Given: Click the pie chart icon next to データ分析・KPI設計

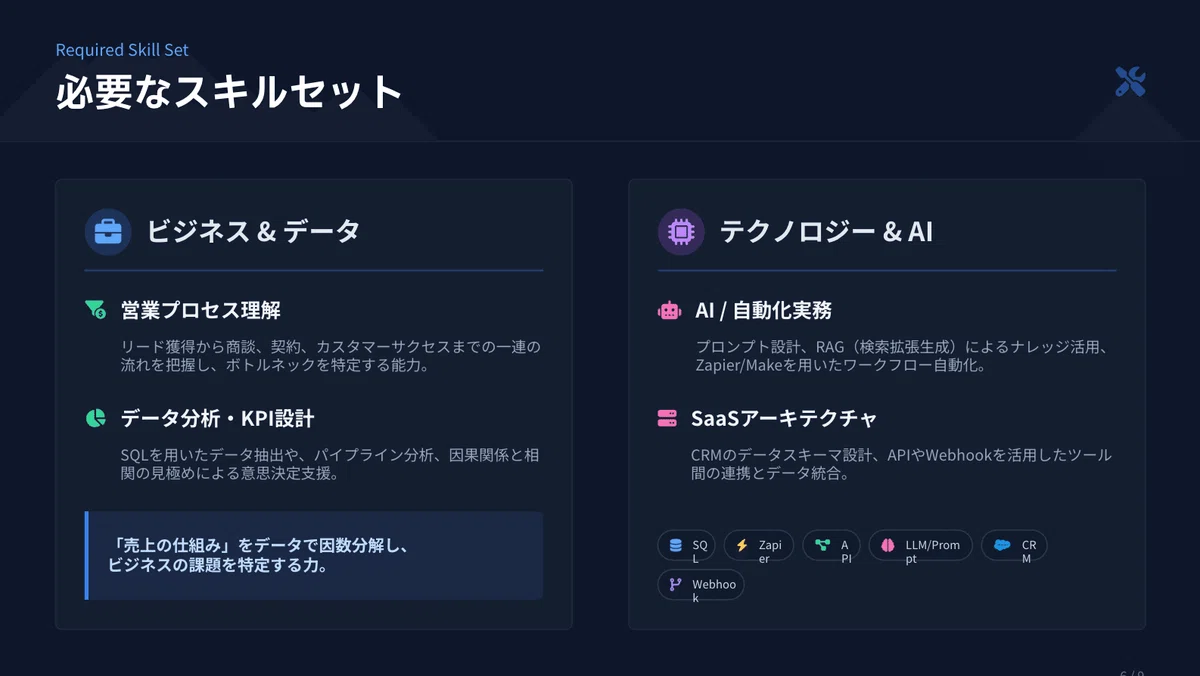Looking at the screenshot, I should pos(96,418).
